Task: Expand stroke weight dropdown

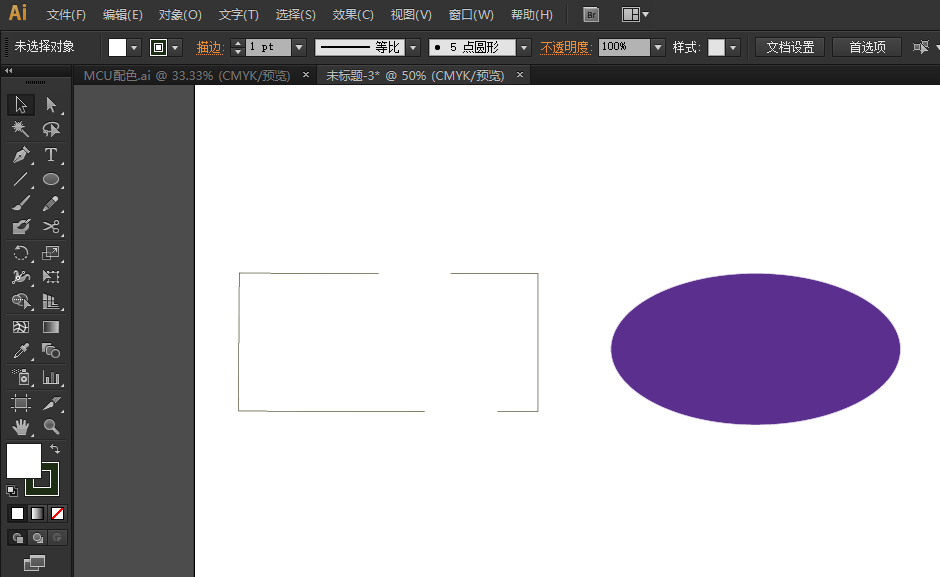Action: pyautogui.click(x=299, y=47)
